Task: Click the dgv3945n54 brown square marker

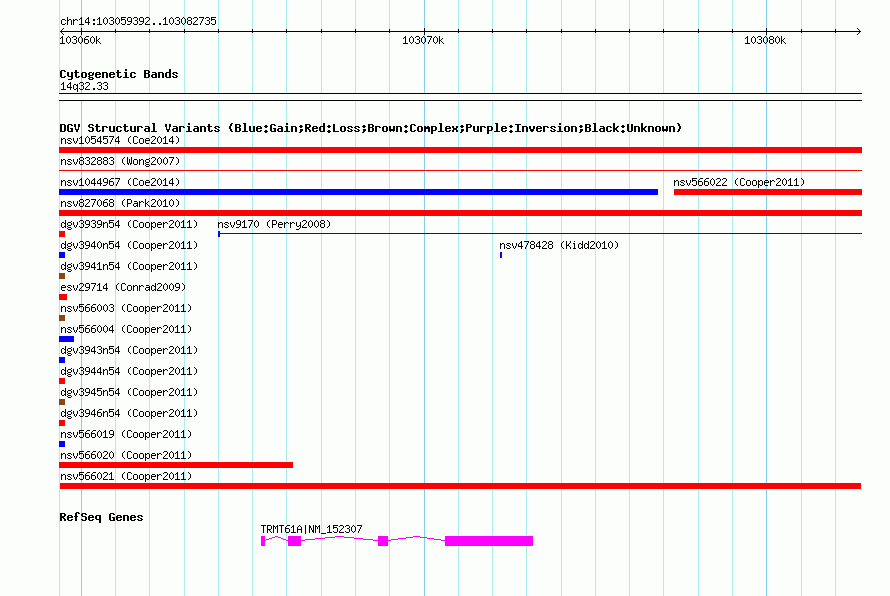Action: pyautogui.click(x=62, y=402)
